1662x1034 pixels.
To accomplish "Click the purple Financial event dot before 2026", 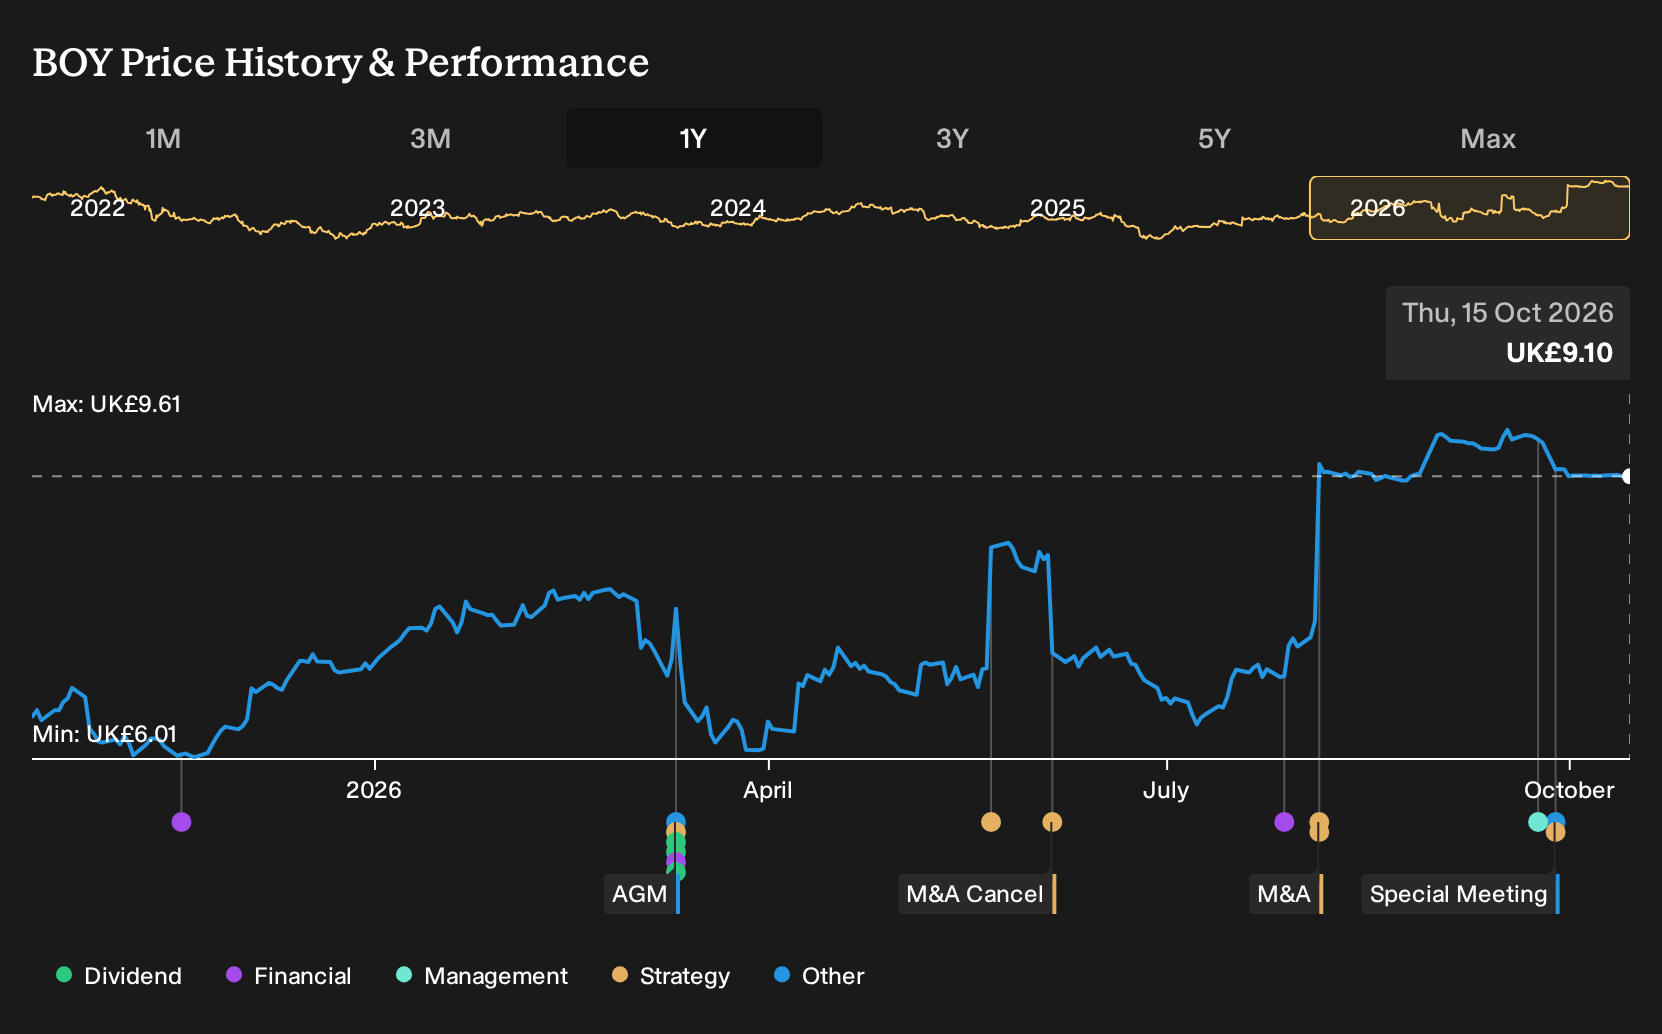I will (181, 822).
